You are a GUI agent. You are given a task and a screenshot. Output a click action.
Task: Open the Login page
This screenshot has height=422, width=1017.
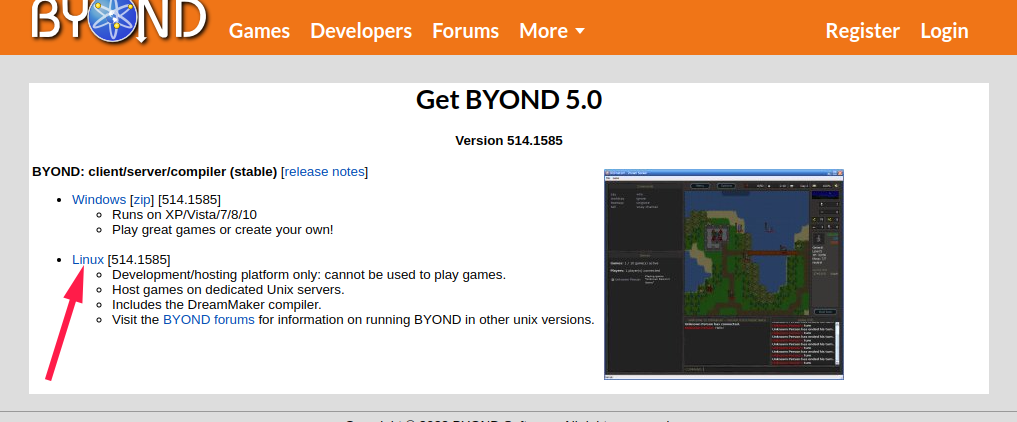[944, 31]
